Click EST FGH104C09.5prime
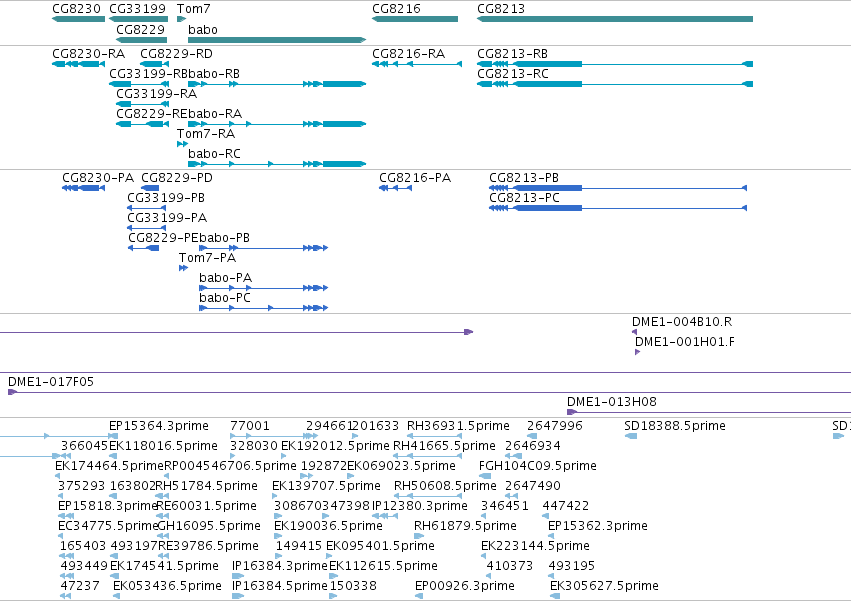The width and height of the screenshot is (851, 601). (x=538, y=466)
